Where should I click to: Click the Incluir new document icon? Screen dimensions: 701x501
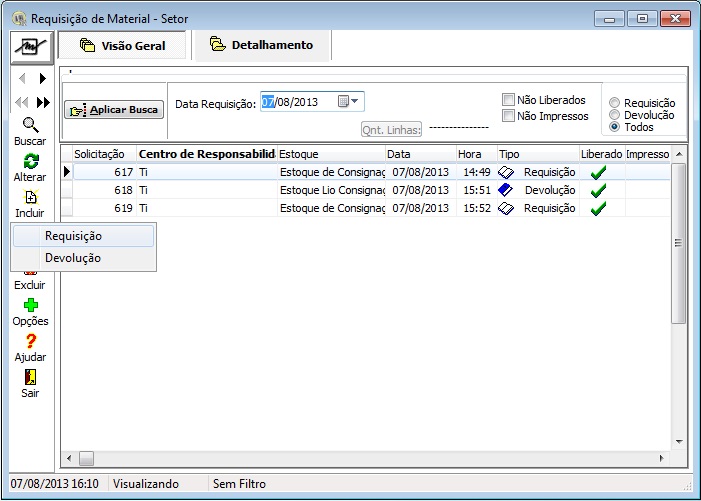point(30,197)
